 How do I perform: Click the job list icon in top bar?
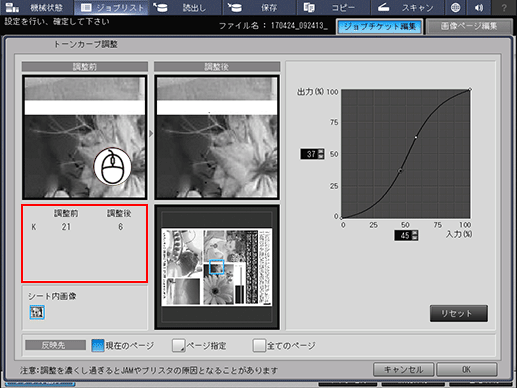click(x=86, y=7)
